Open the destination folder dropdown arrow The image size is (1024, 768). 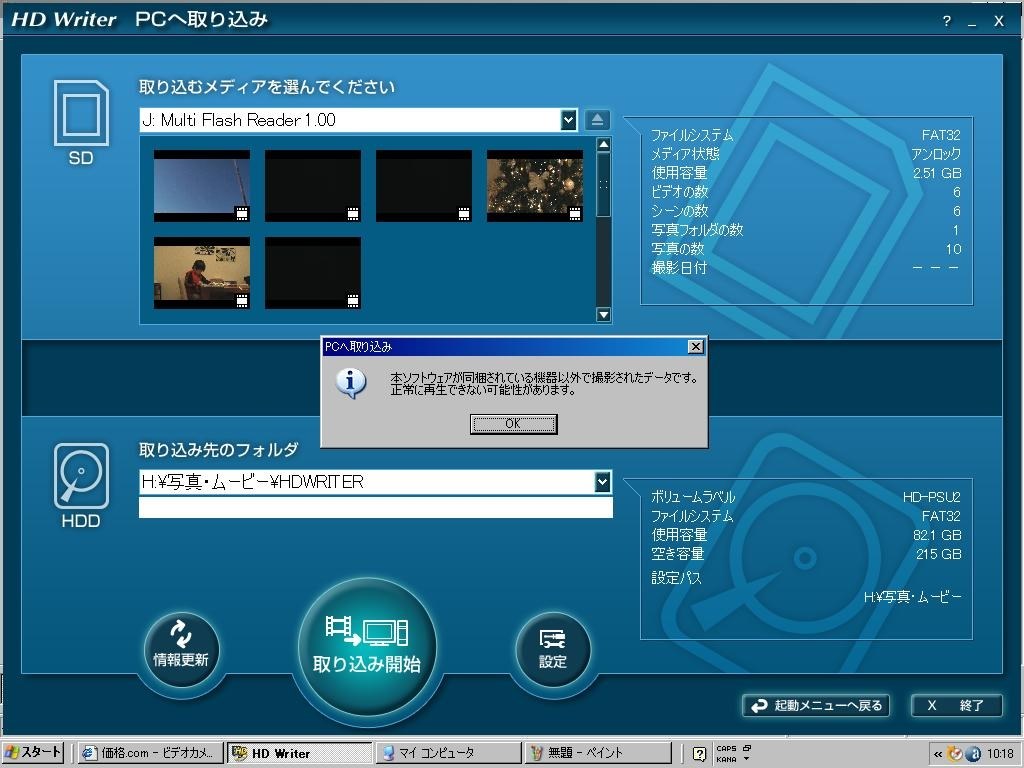click(x=602, y=482)
